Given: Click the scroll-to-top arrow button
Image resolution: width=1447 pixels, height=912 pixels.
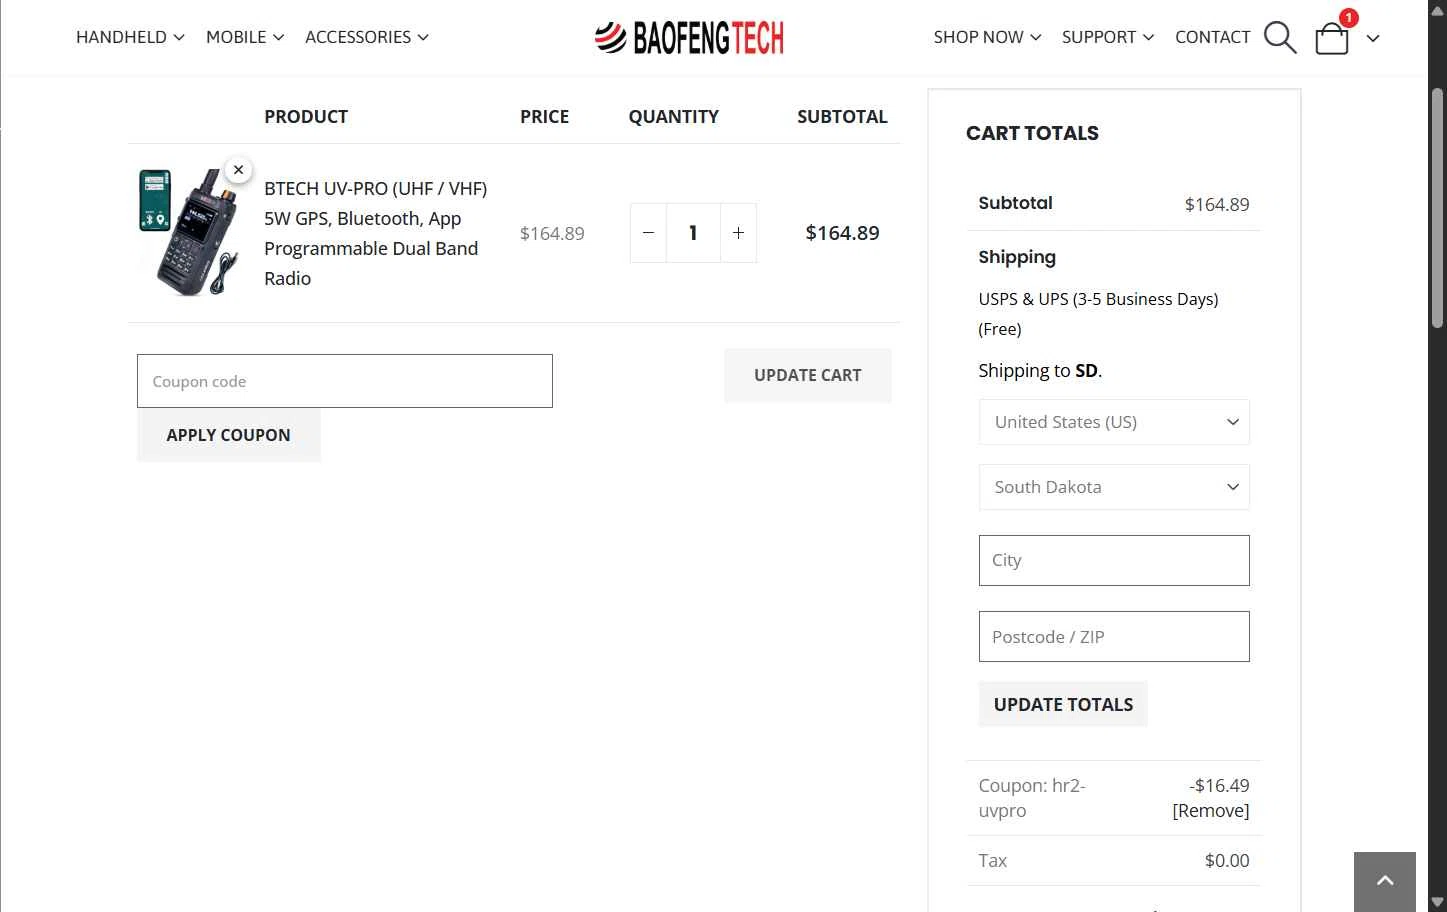Looking at the screenshot, I should click(x=1385, y=881).
